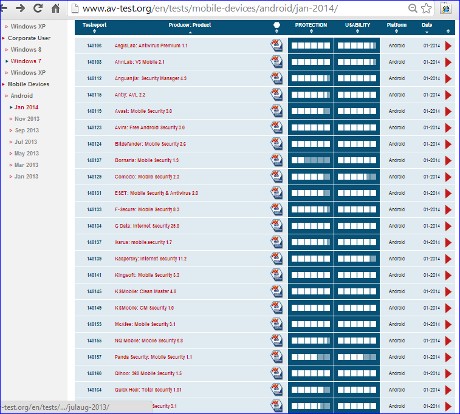Expand the Mobile Devices sidebar section
The height and width of the screenshot is (414, 460).
tap(28, 84)
